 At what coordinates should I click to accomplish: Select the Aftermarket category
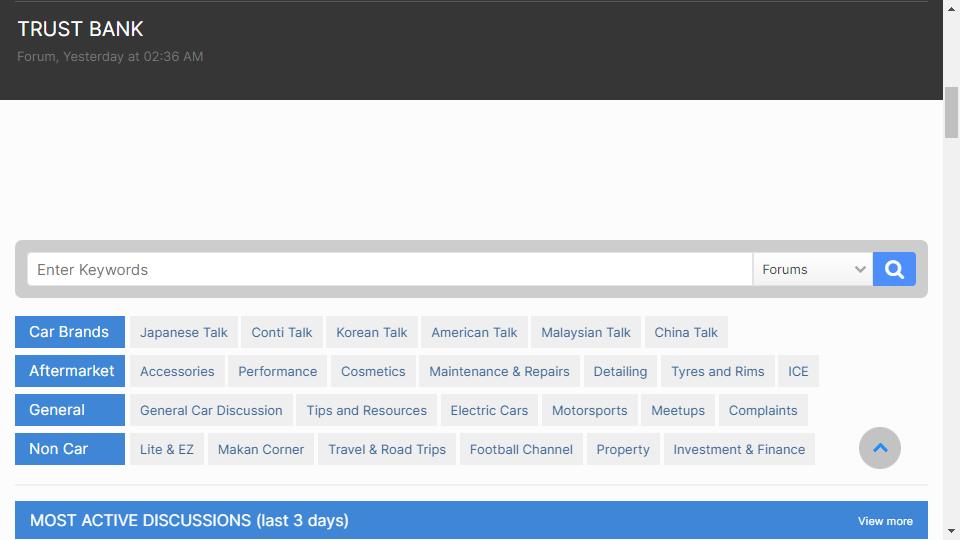click(x=70, y=371)
